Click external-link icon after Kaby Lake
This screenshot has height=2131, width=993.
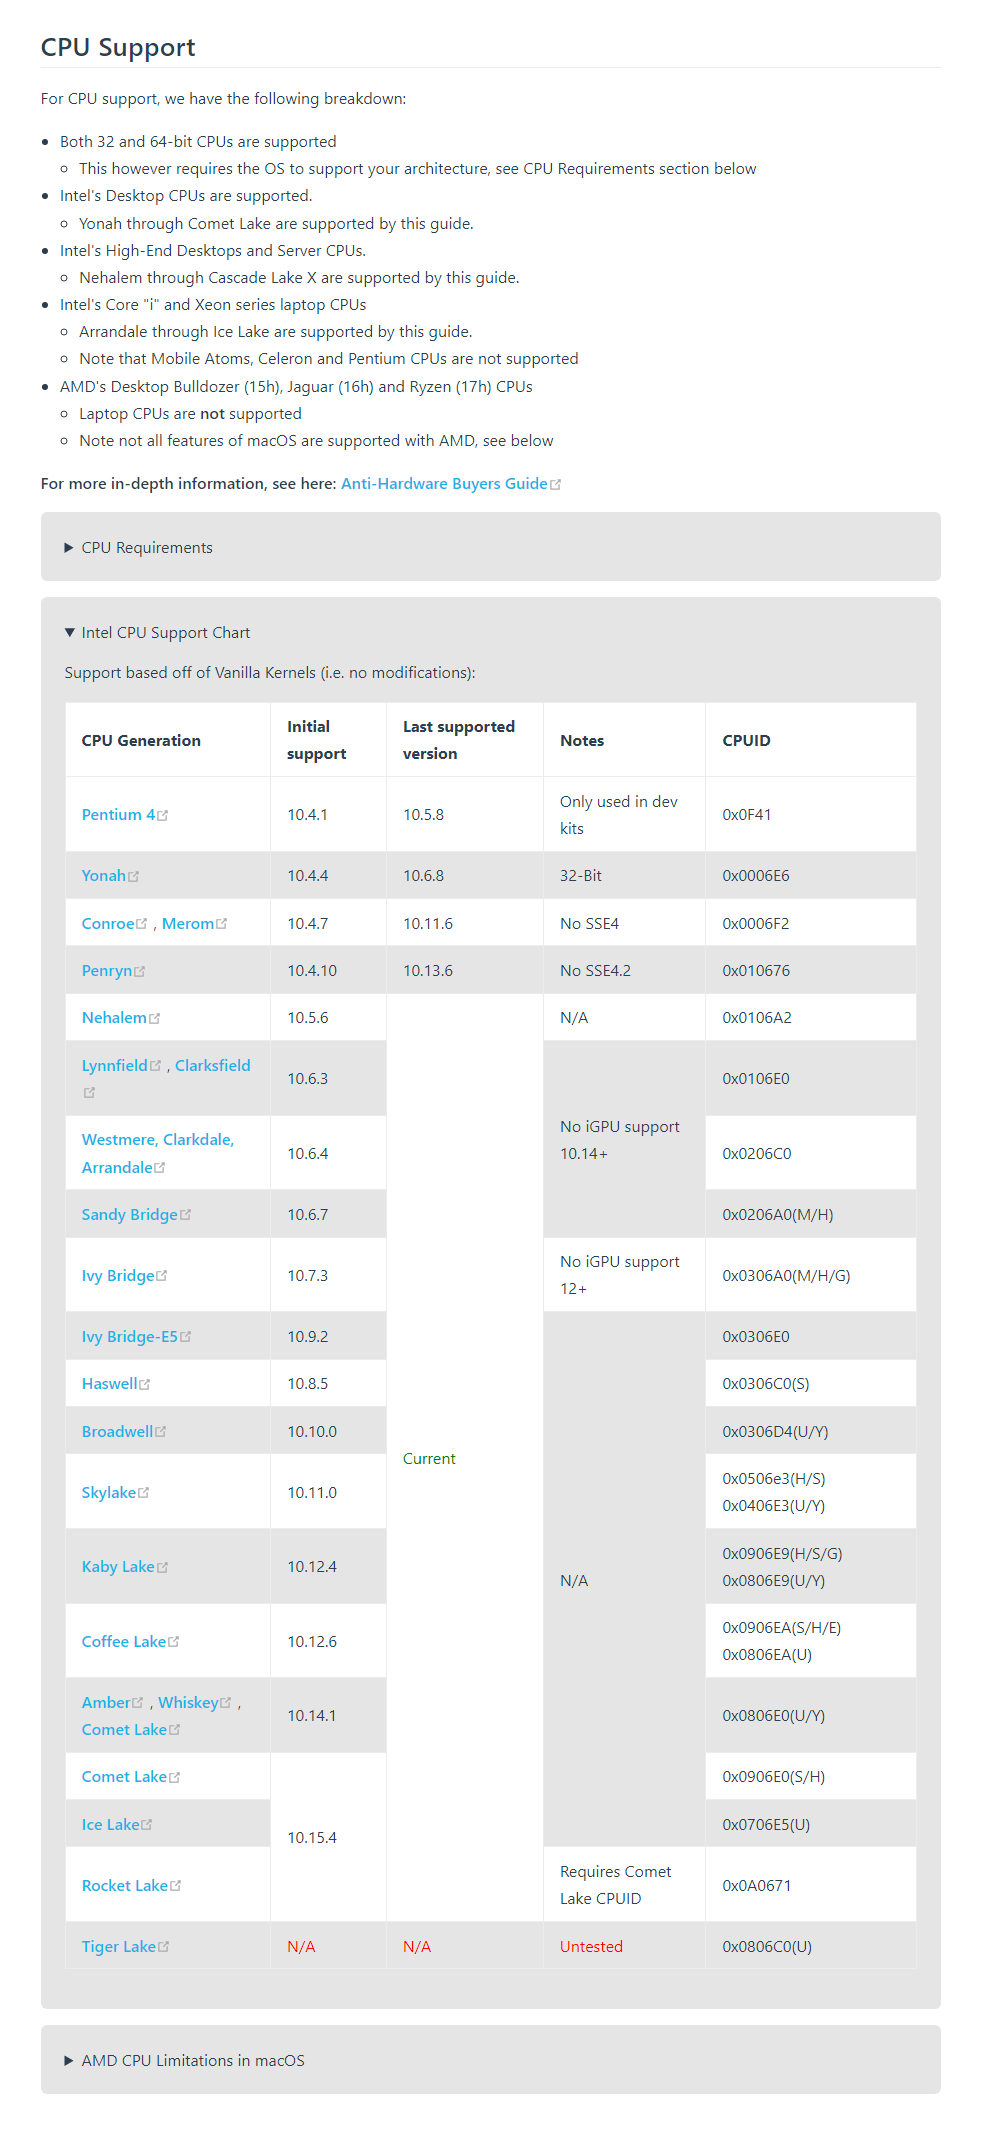coord(163,1568)
